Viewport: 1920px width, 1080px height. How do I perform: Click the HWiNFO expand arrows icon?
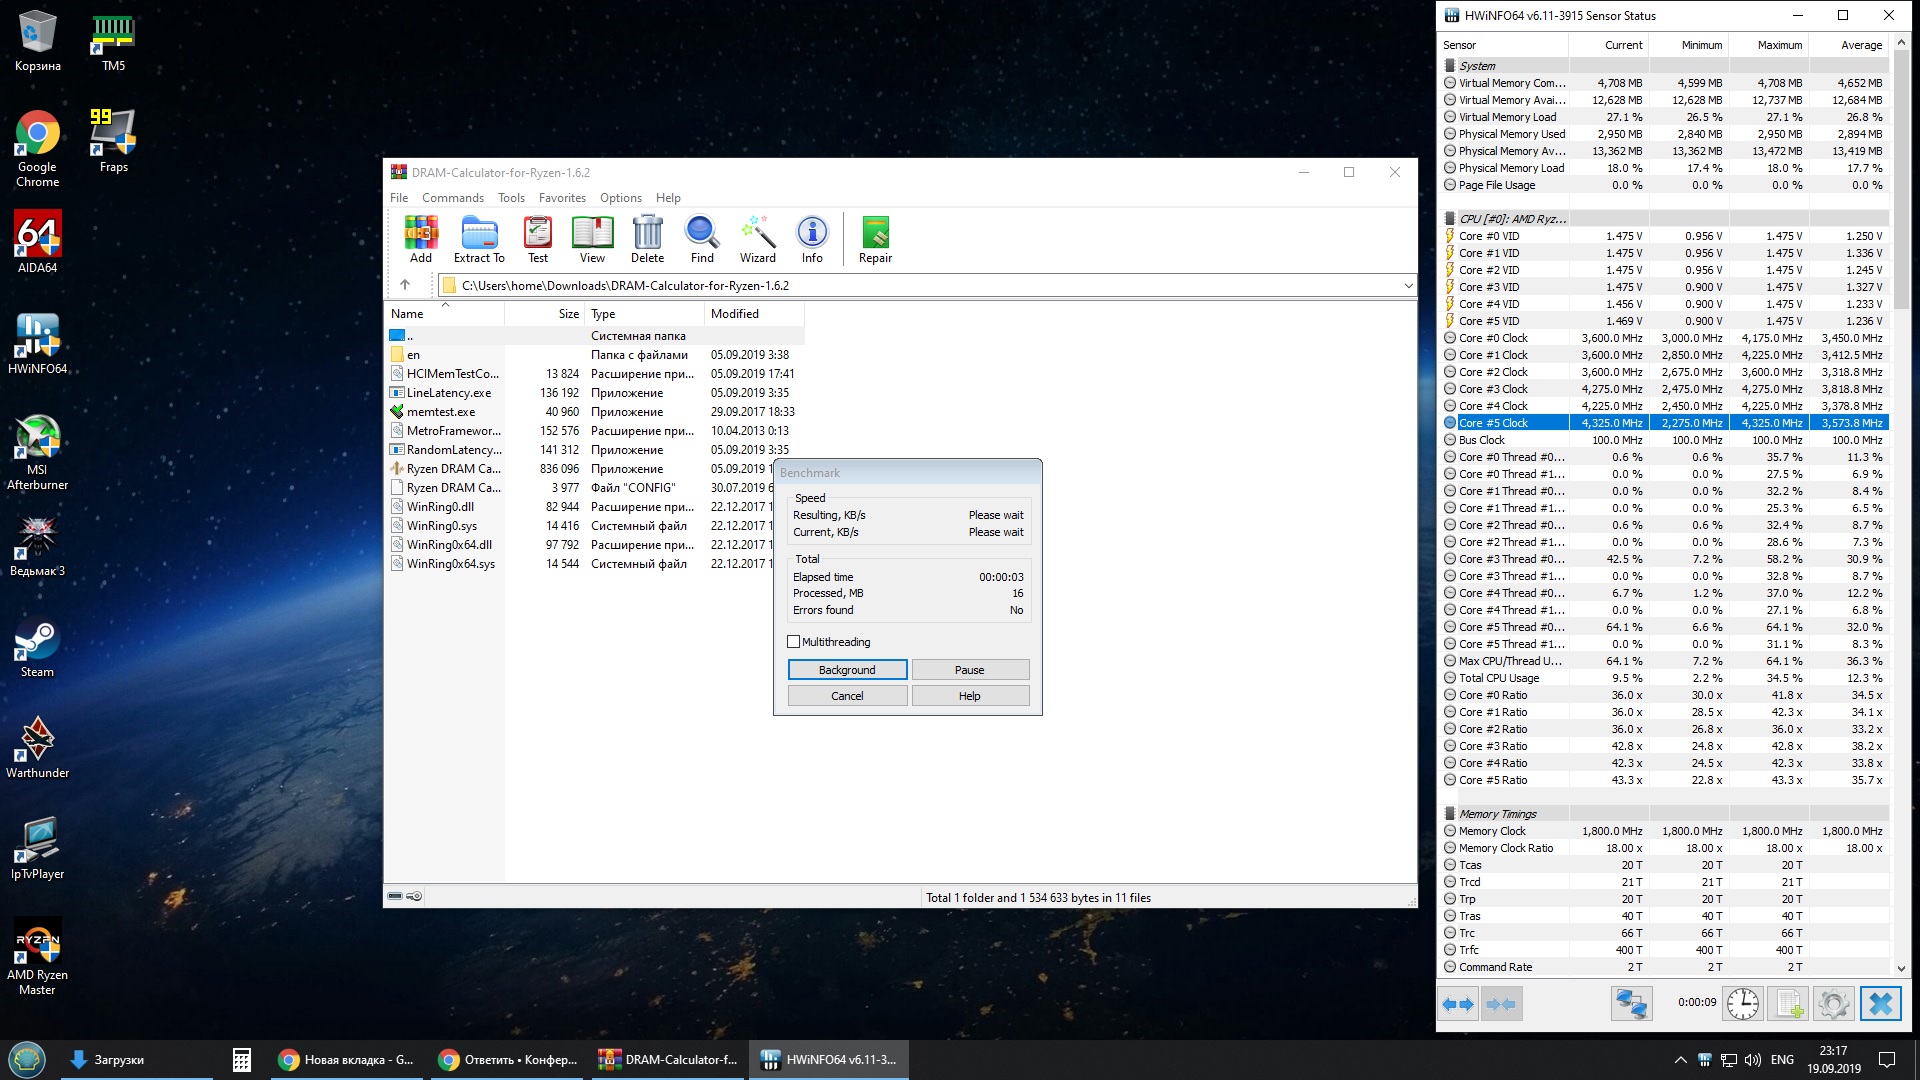(1458, 1004)
